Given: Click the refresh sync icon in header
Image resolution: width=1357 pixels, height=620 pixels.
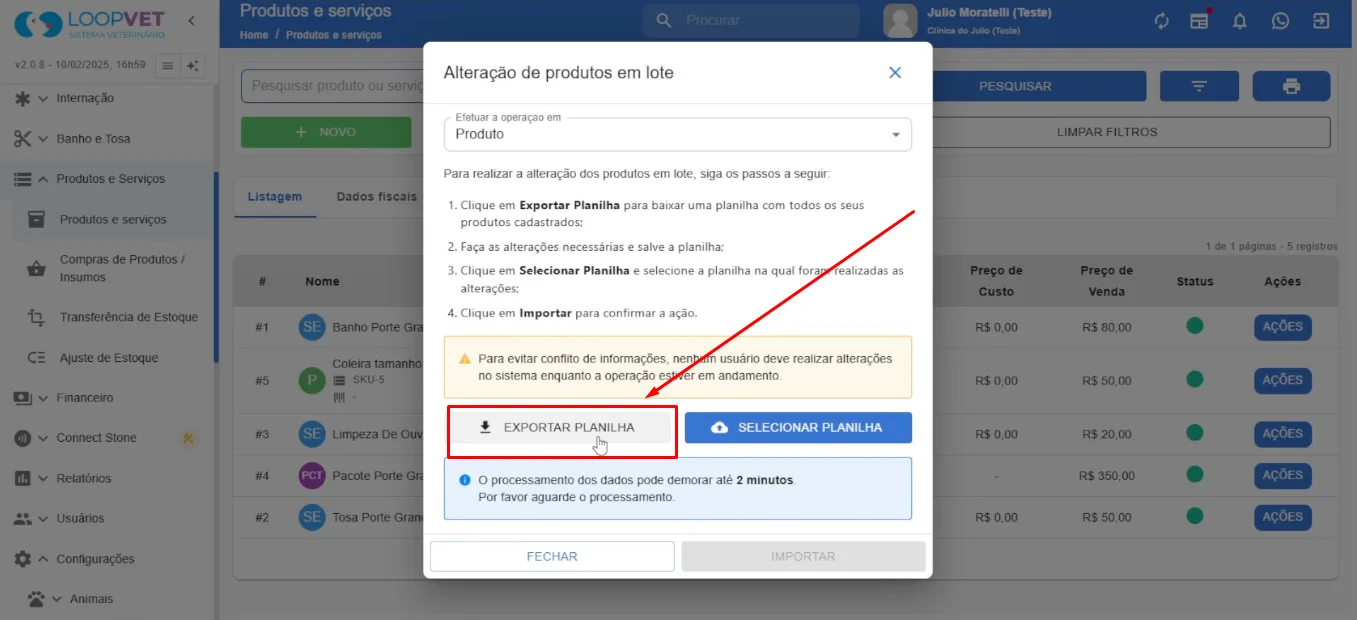Looking at the screenshot, I should (1161, 21).
